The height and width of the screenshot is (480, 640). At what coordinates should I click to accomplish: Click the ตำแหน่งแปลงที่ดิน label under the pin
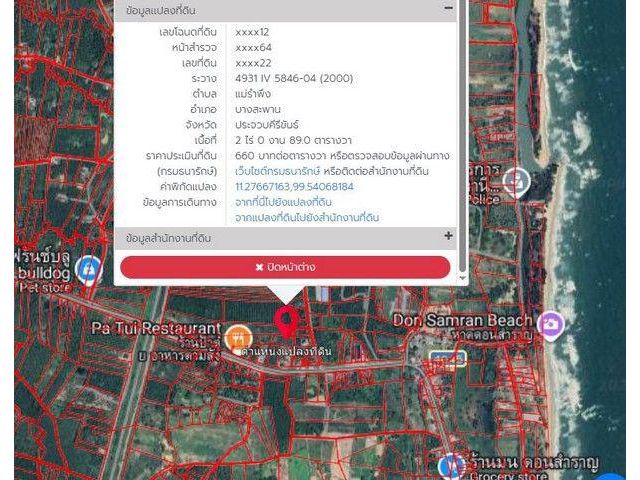(286, 351)
